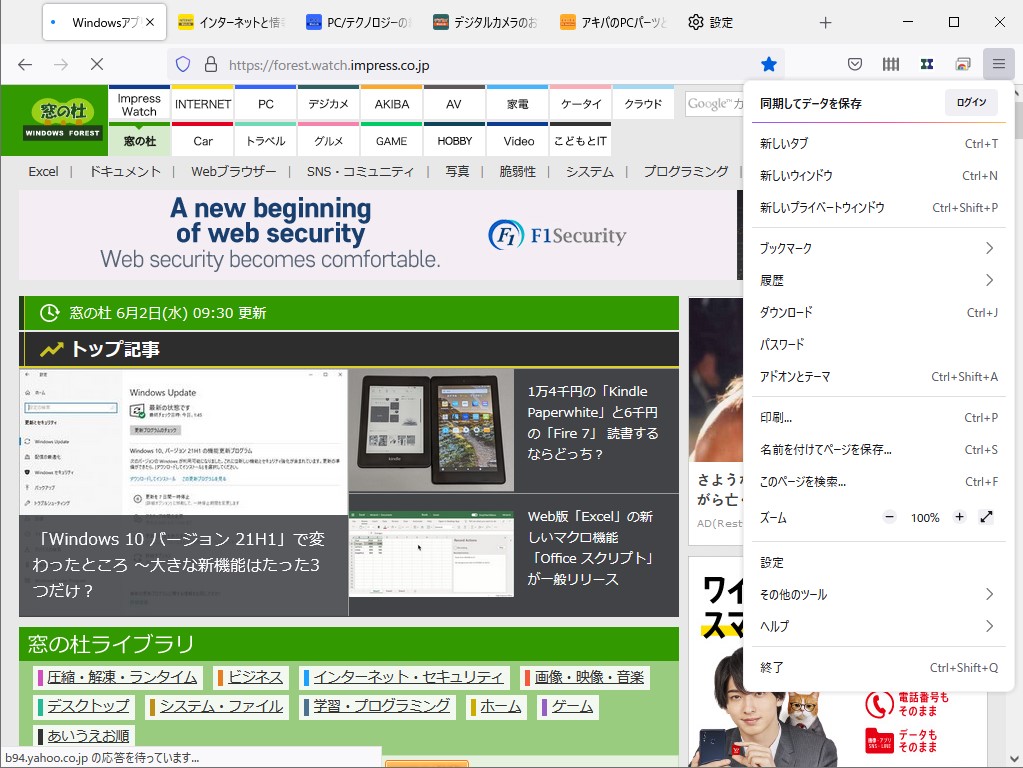Screen dimensions: 1023x768
Task: Expand the 履歴 submenu
Action: point(878,280)
